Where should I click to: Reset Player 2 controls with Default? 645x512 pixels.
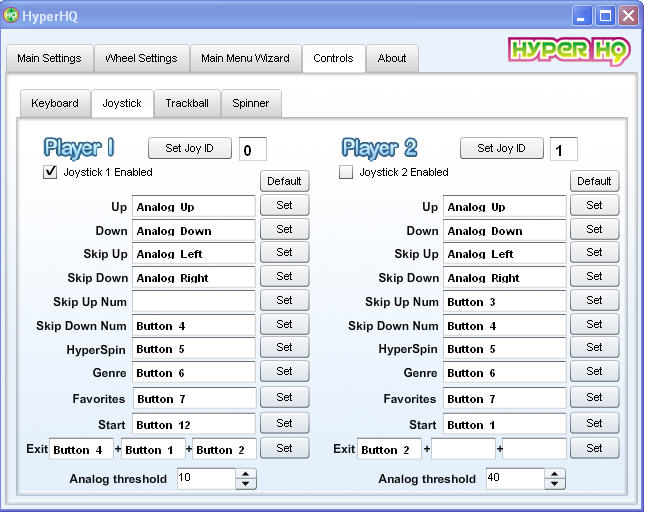pos(594,181)
